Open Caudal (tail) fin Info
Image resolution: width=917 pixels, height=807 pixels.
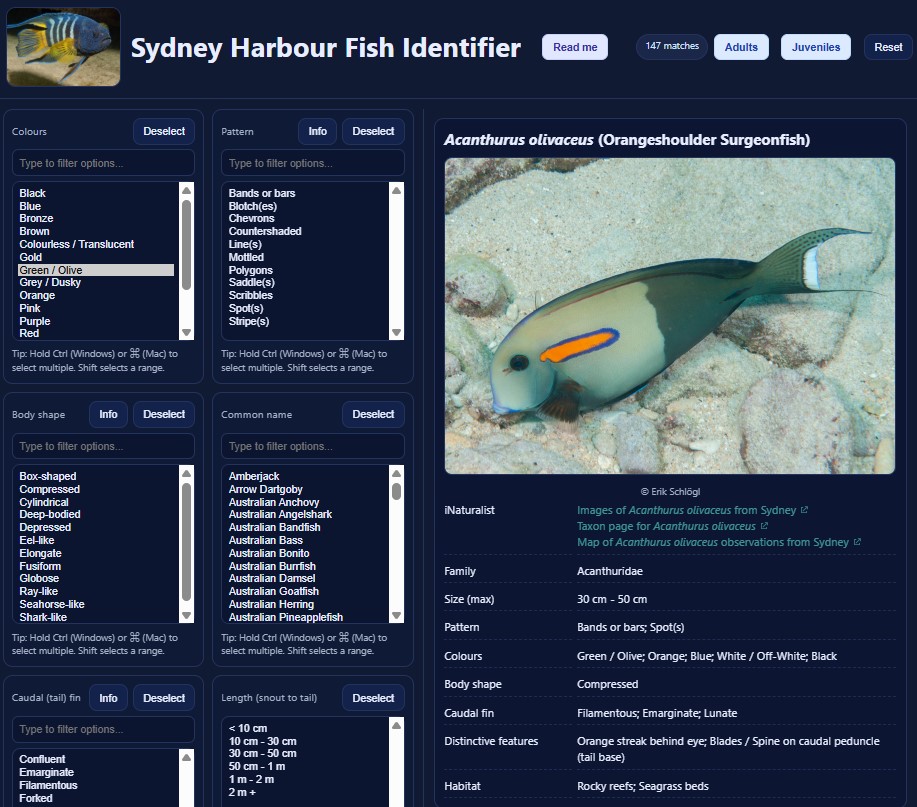pyautogui.click(x=108, y=698)
